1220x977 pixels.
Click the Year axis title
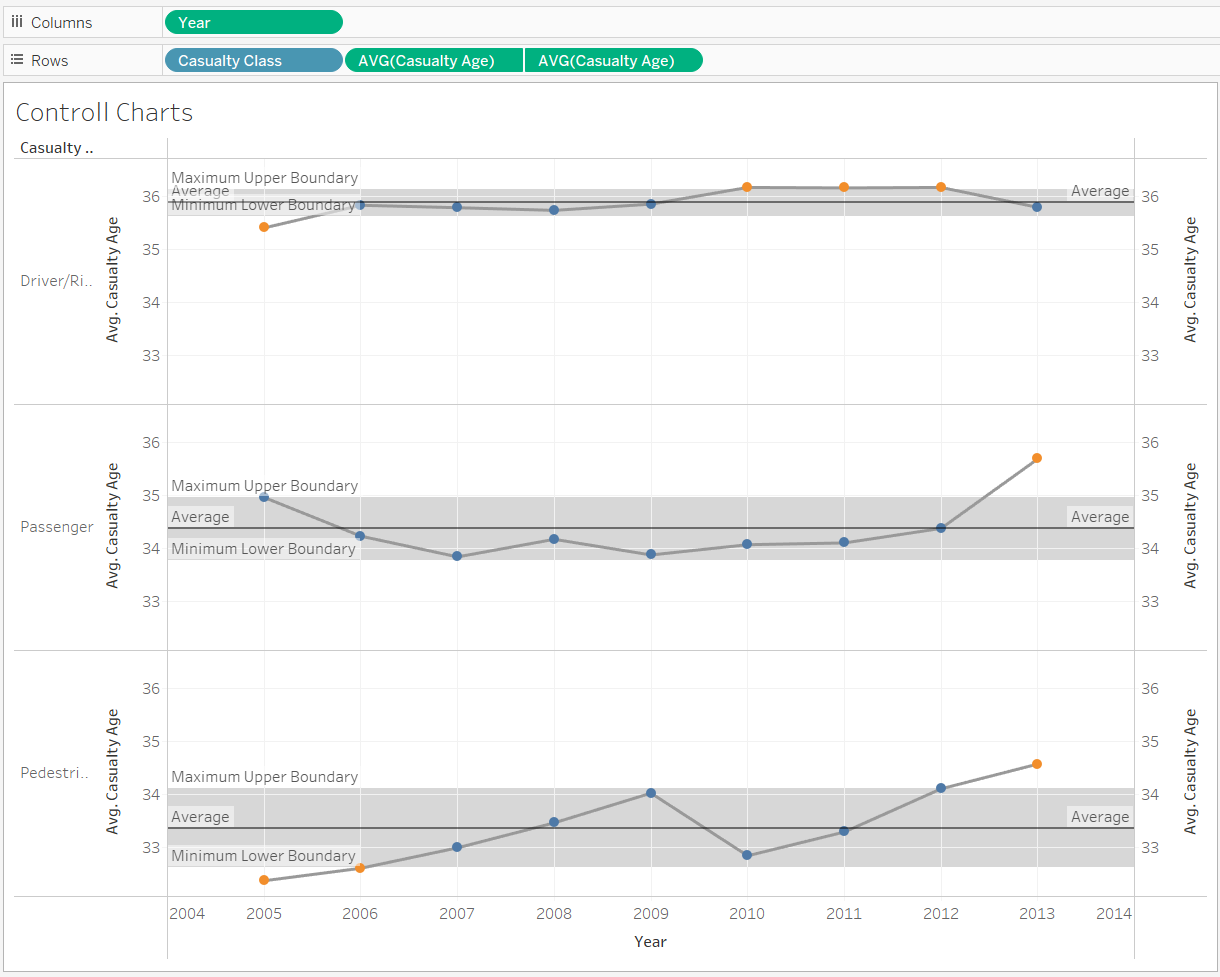(650, 941)
